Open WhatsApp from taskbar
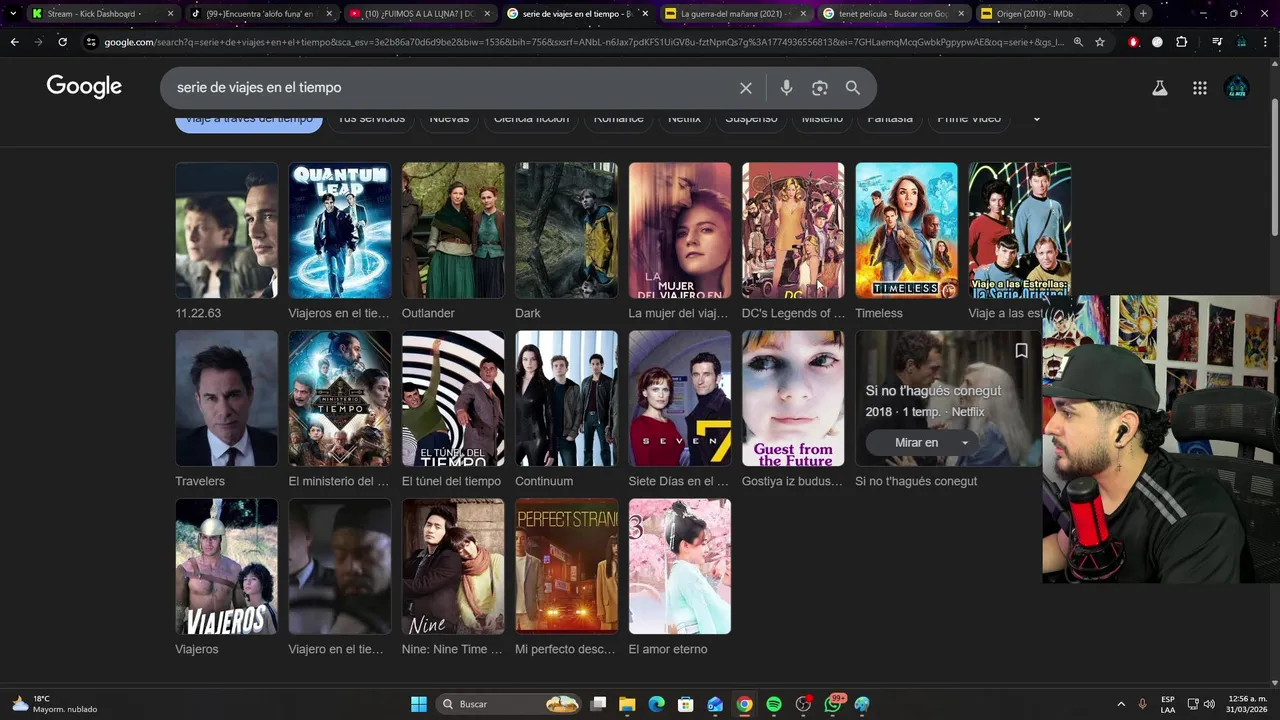This screenshot has width=1280, height=720. tap(833, 704)
